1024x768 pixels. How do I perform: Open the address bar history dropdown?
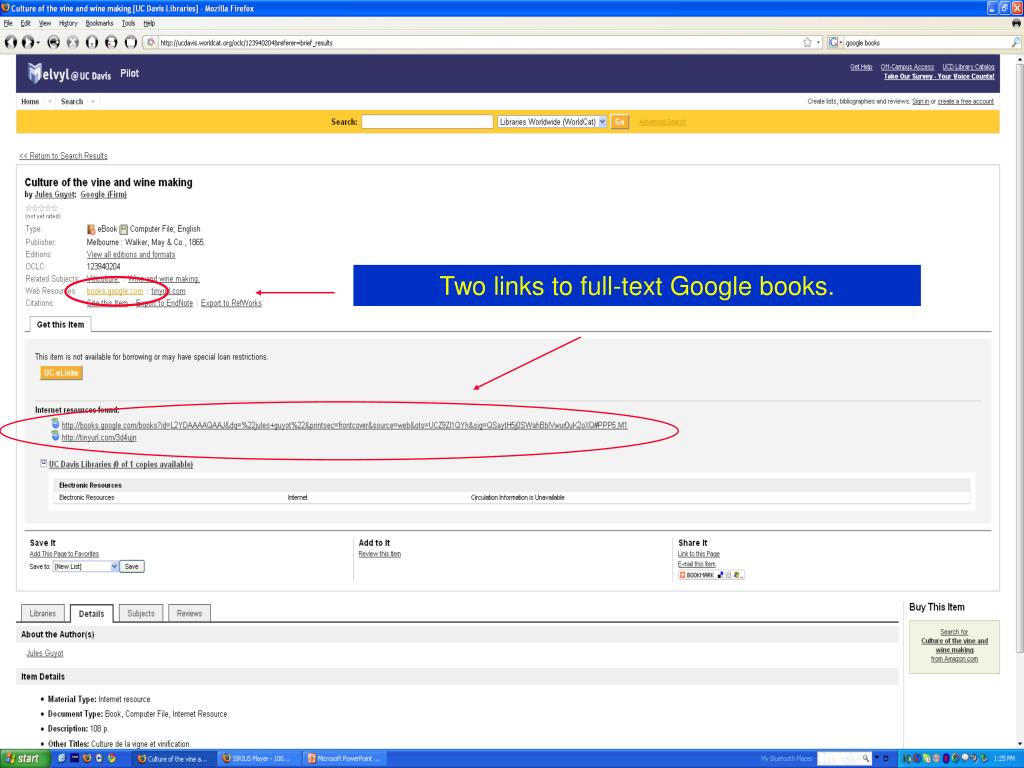pyautogui.click(x=818, y=42)
